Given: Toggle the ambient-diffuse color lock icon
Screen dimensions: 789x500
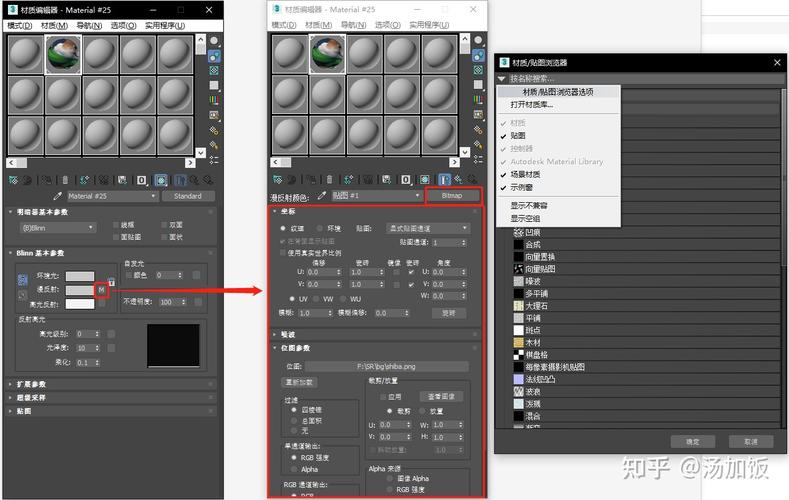Looking at the screenshot, I should [23, 280].
